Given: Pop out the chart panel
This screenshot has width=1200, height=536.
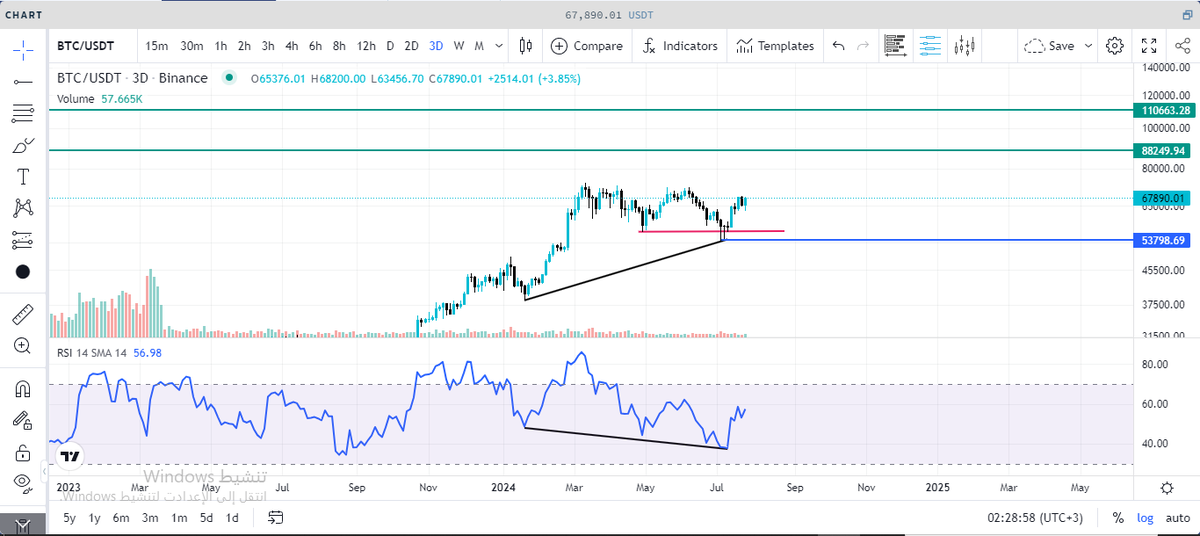Looking at the screenshot, I should point(1187,15).
